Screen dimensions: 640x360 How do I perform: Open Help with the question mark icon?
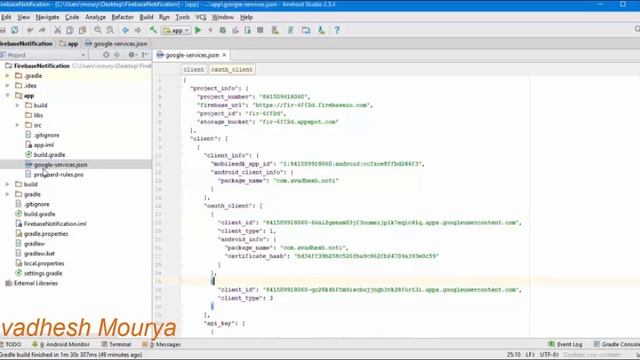[x=337, y=30]
